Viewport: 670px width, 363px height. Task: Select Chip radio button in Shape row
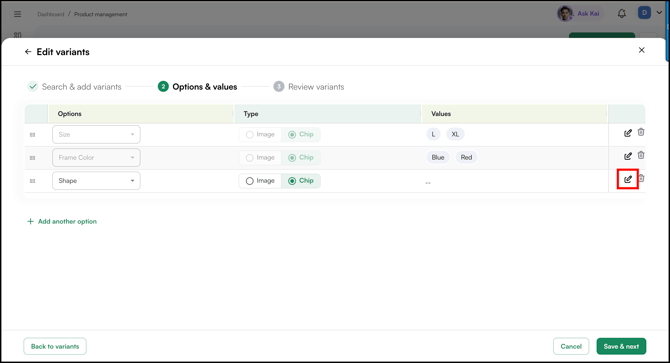pyautogui.click(x=292, y=181)
